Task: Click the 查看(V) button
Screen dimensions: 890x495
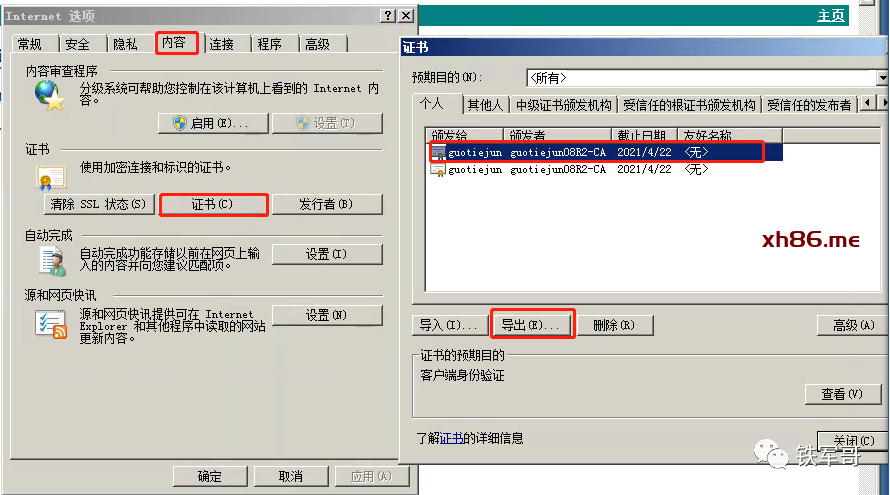Action: pyautogui.click(x=842, y=394)
